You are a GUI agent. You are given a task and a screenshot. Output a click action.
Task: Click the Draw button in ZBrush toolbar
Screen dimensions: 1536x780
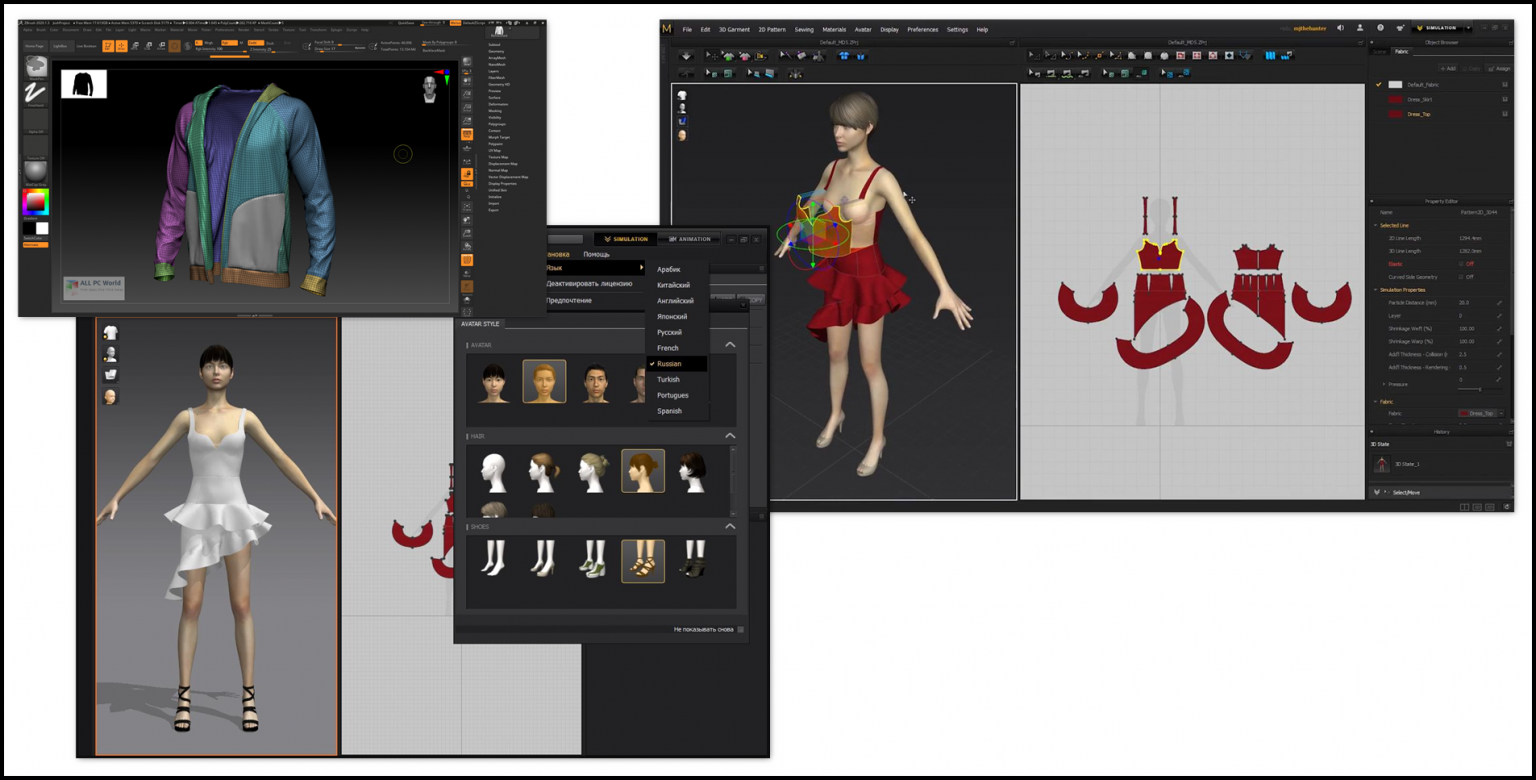coord(122,46)
